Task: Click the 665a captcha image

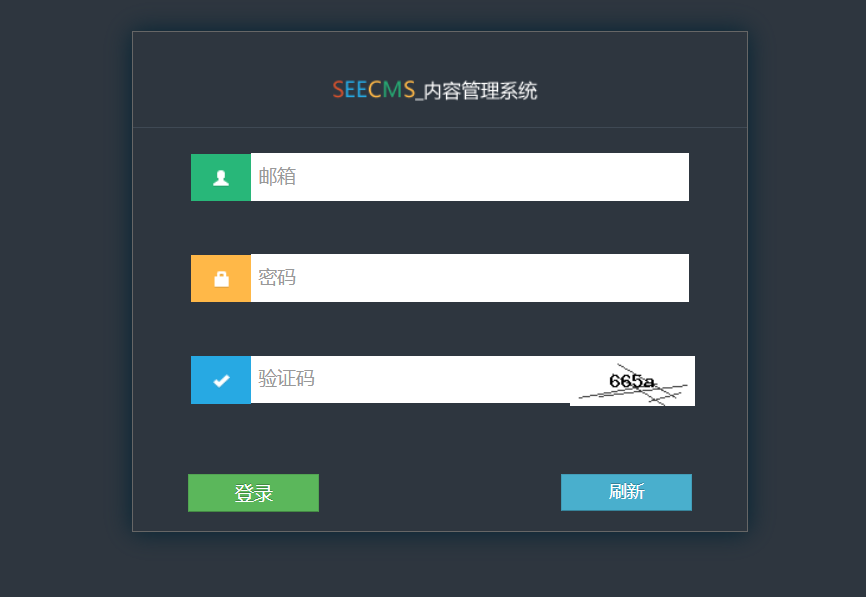Action: click(632, 381)
